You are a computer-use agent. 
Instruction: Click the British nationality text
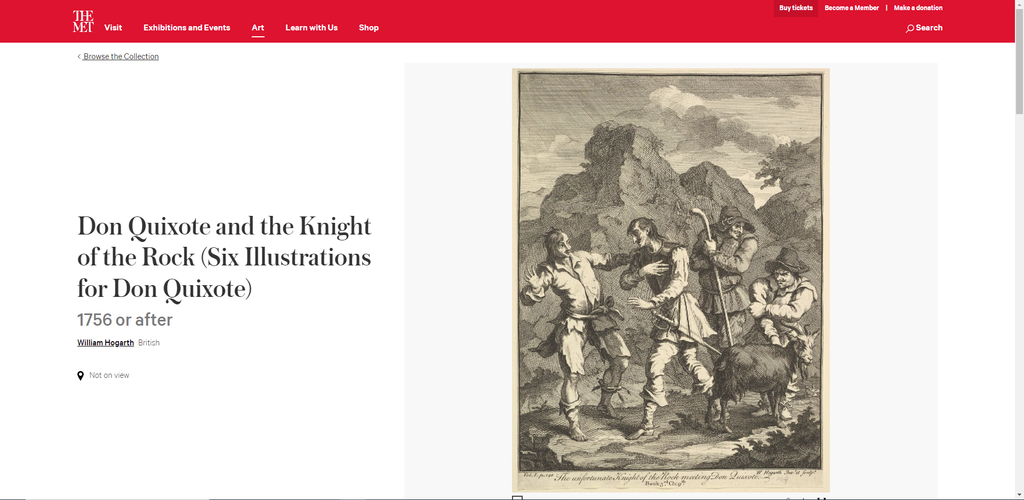[149, 343]
